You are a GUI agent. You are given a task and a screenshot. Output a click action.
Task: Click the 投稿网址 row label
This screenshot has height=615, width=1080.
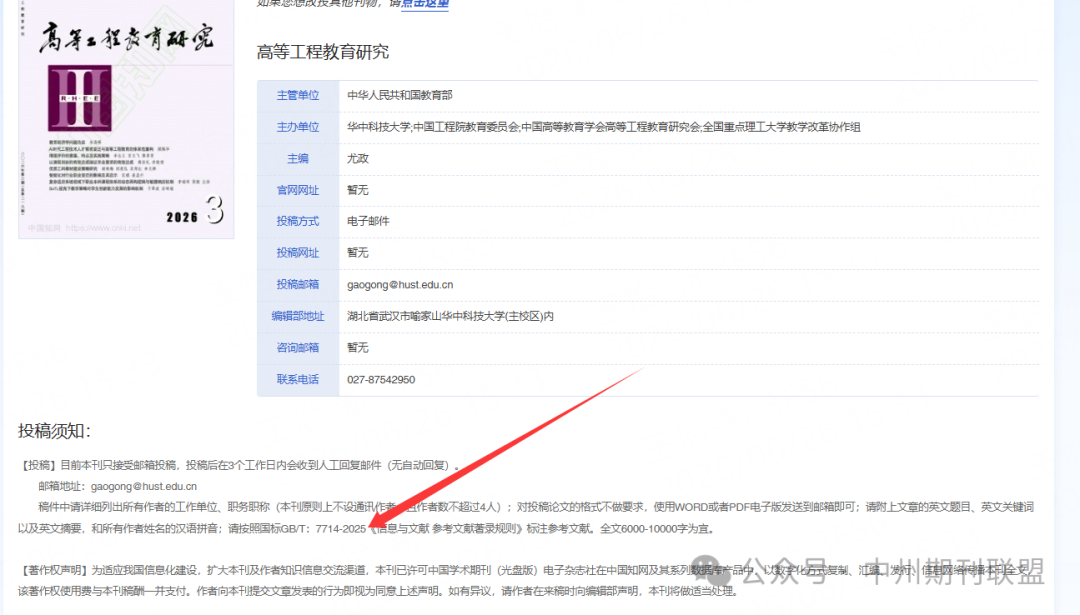point(298,253)
